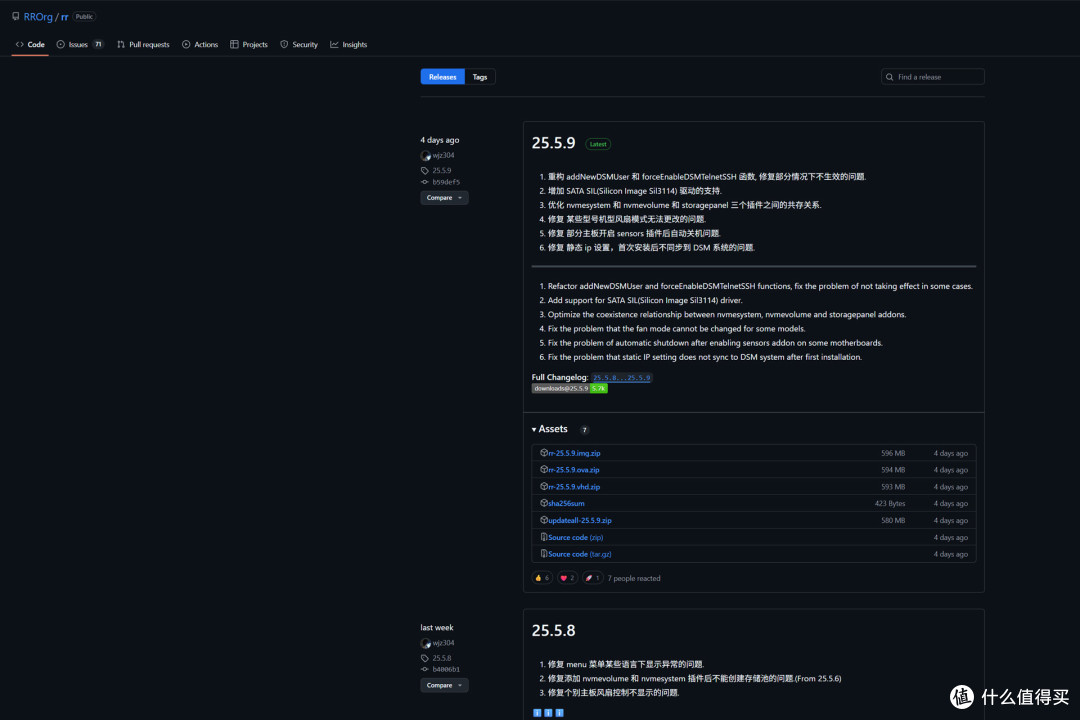Screen dimensions: 1080x720
Task: Open wjz304 profile for release 25.5.9
Action: coord(444,155)
